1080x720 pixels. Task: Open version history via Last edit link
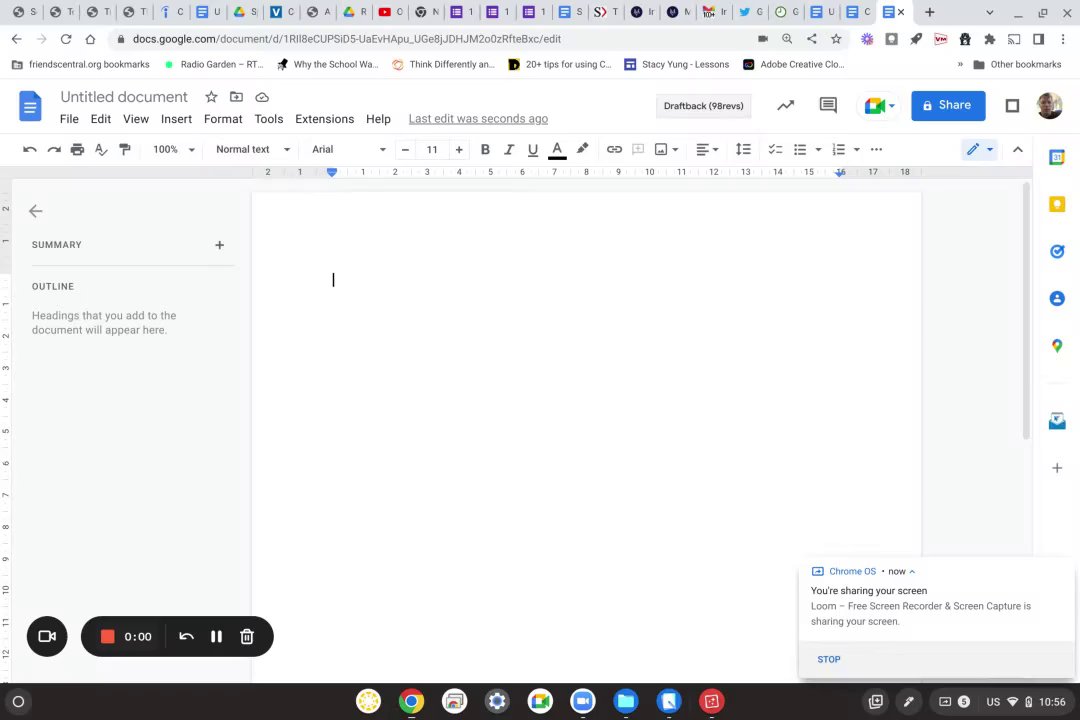click(x=478, y=119)
